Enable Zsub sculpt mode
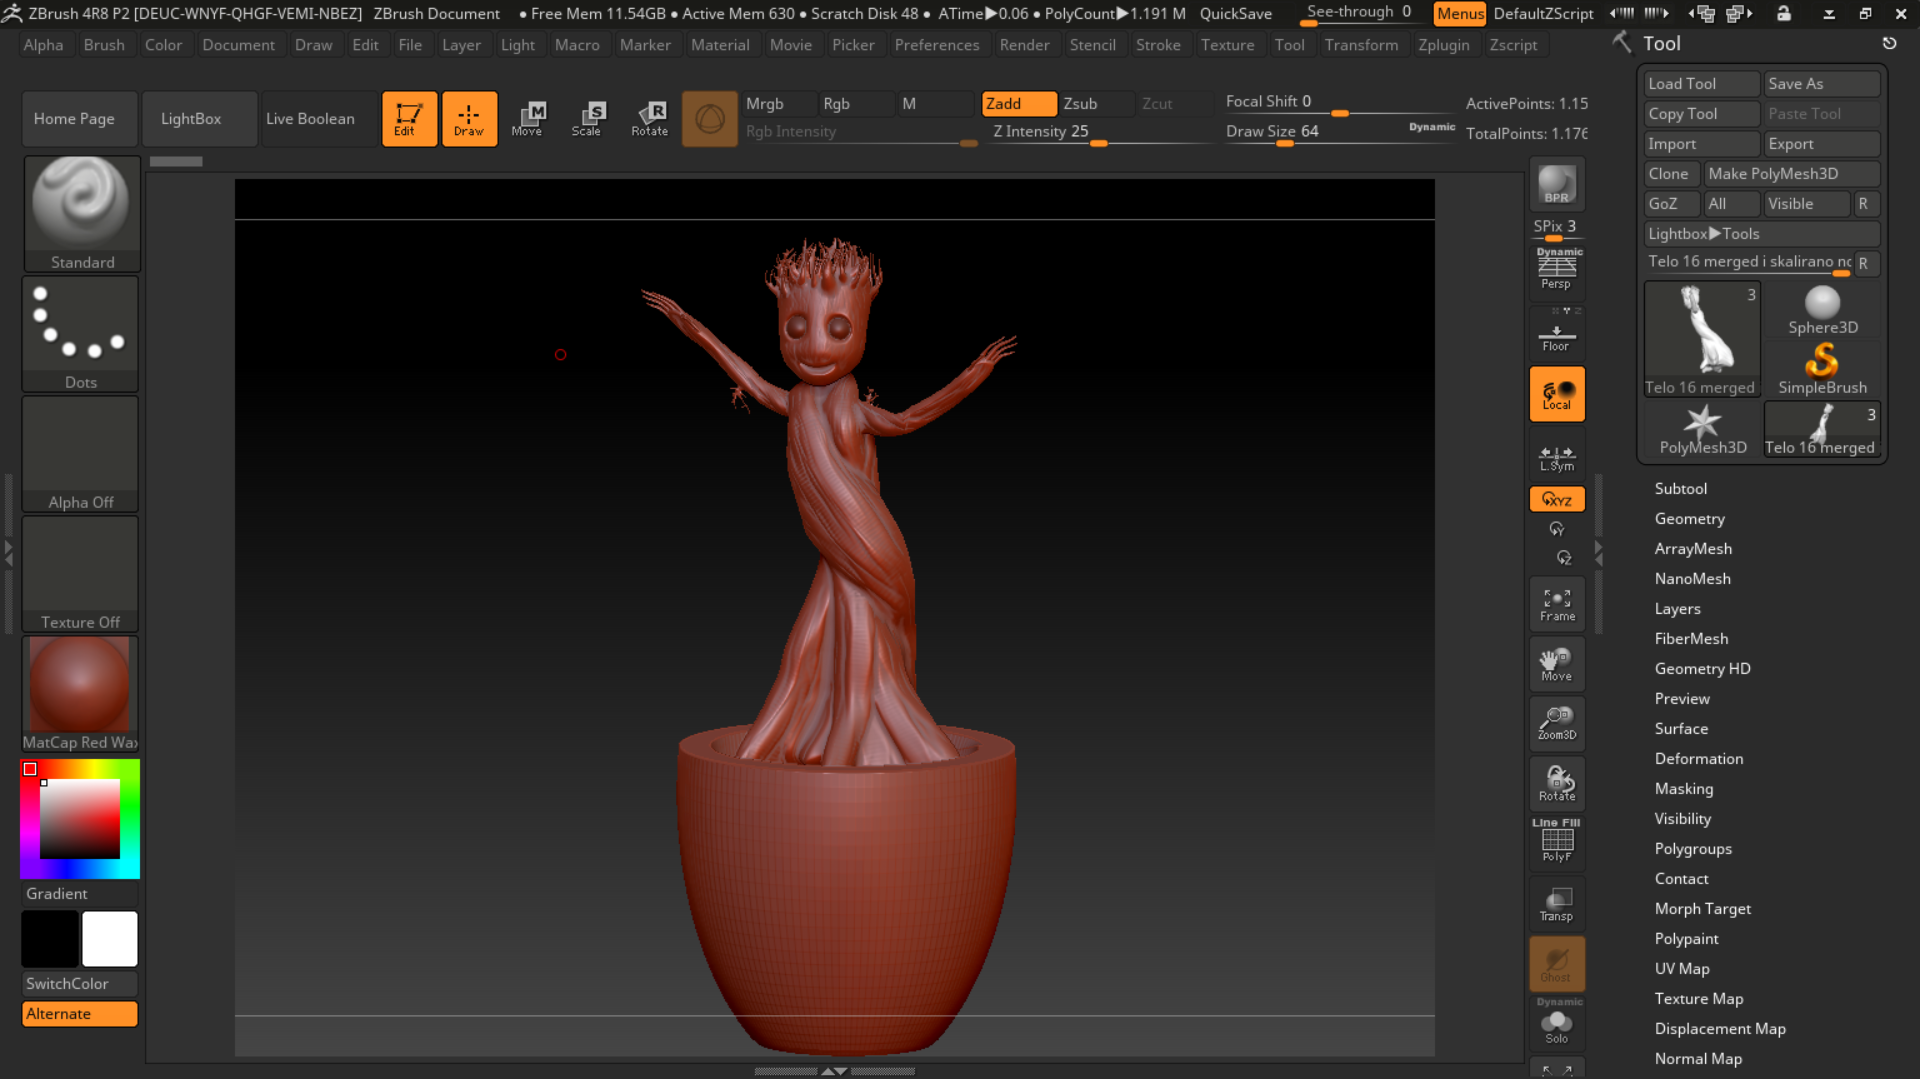 [x=1096, y=104]
